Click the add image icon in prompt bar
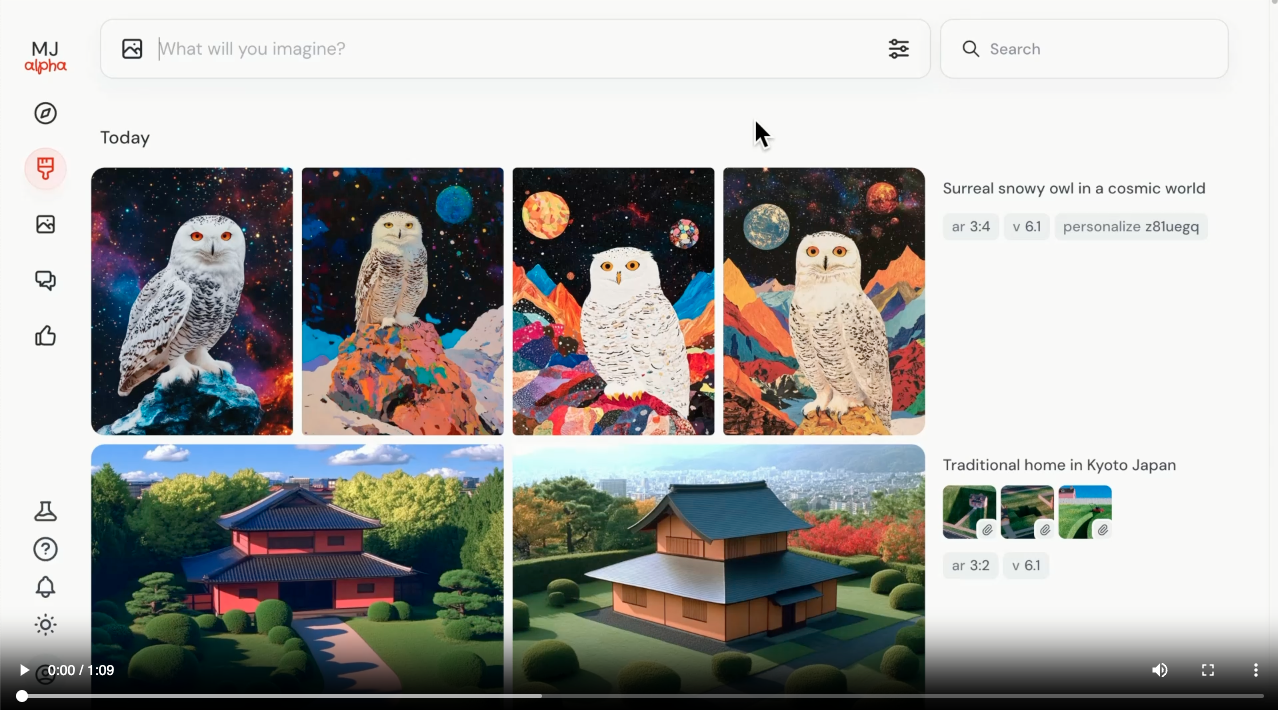Screen dimensions: 1278x710 click(132, 49)
